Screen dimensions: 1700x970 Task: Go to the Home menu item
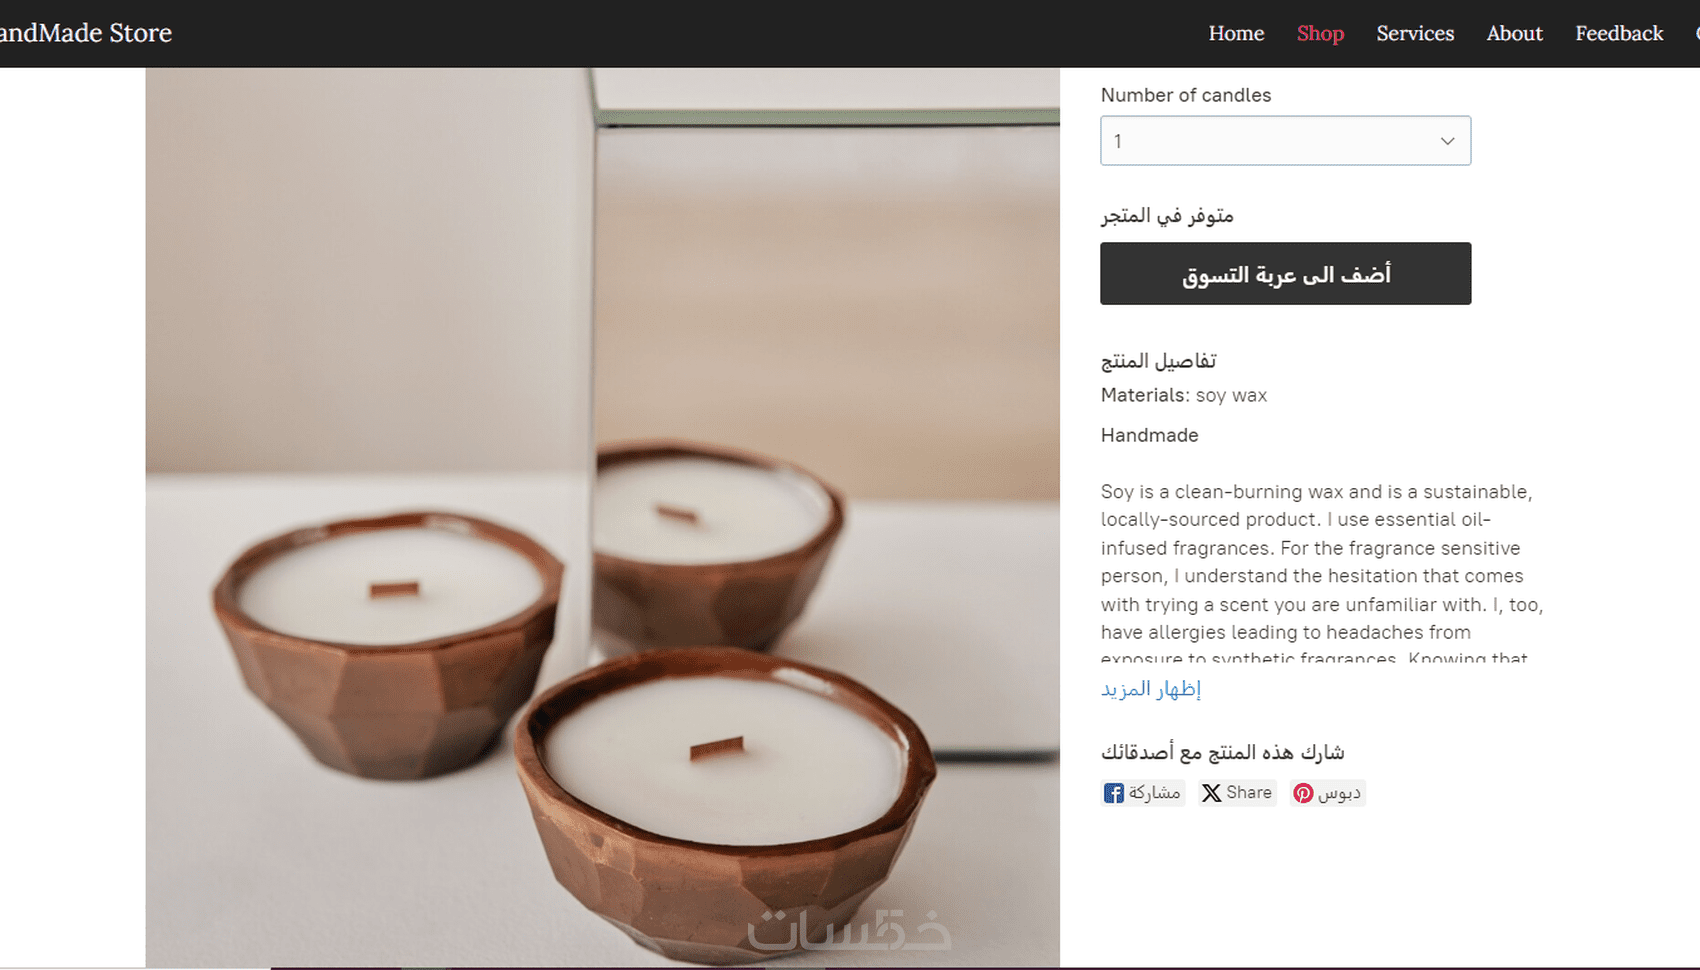pos(1236,33)
